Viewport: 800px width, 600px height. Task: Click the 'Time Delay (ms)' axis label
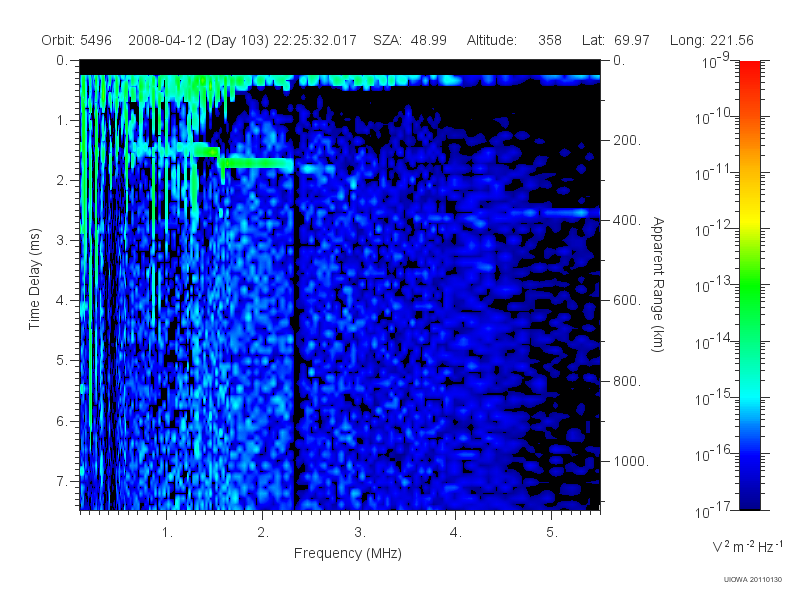click(x=34, y=279)
